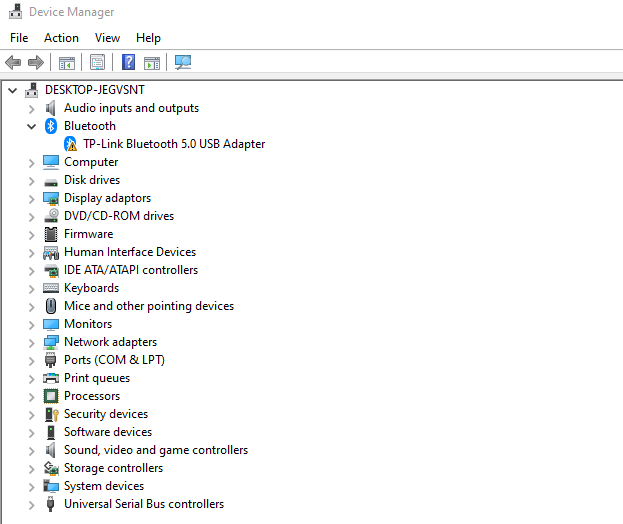Open the Properties toolbar icon

click(97, 62)
